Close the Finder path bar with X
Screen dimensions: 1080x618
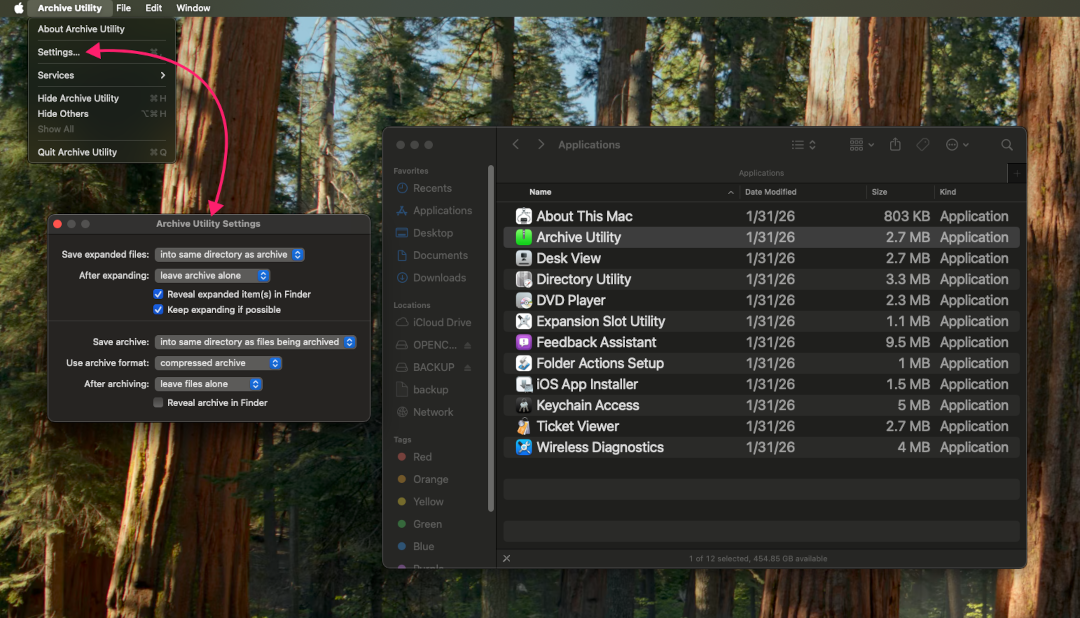[506, 558]
